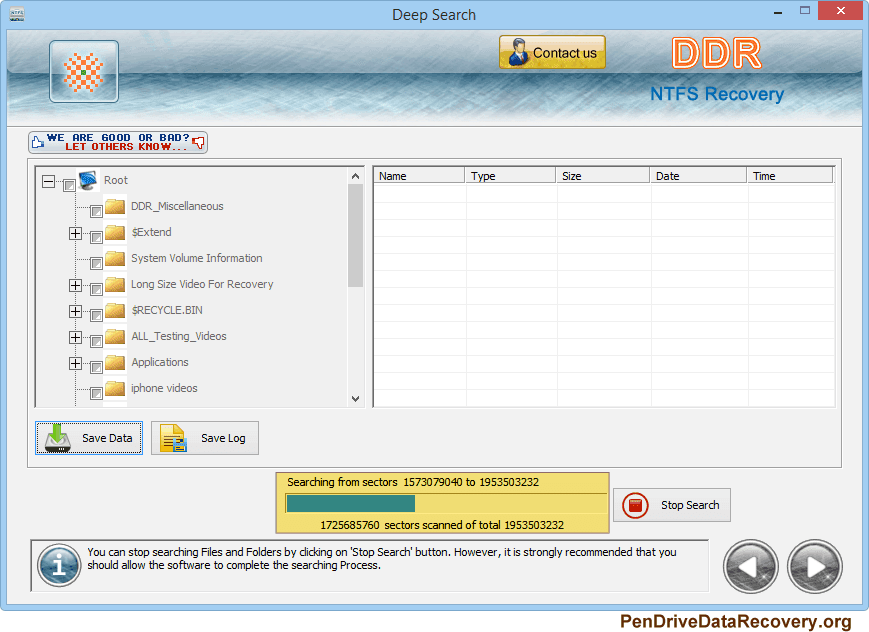This screenshot has height=632, width=869.
Task: Click the thumbs-up icon in feedback banner
Action: (x=38, y=142)
